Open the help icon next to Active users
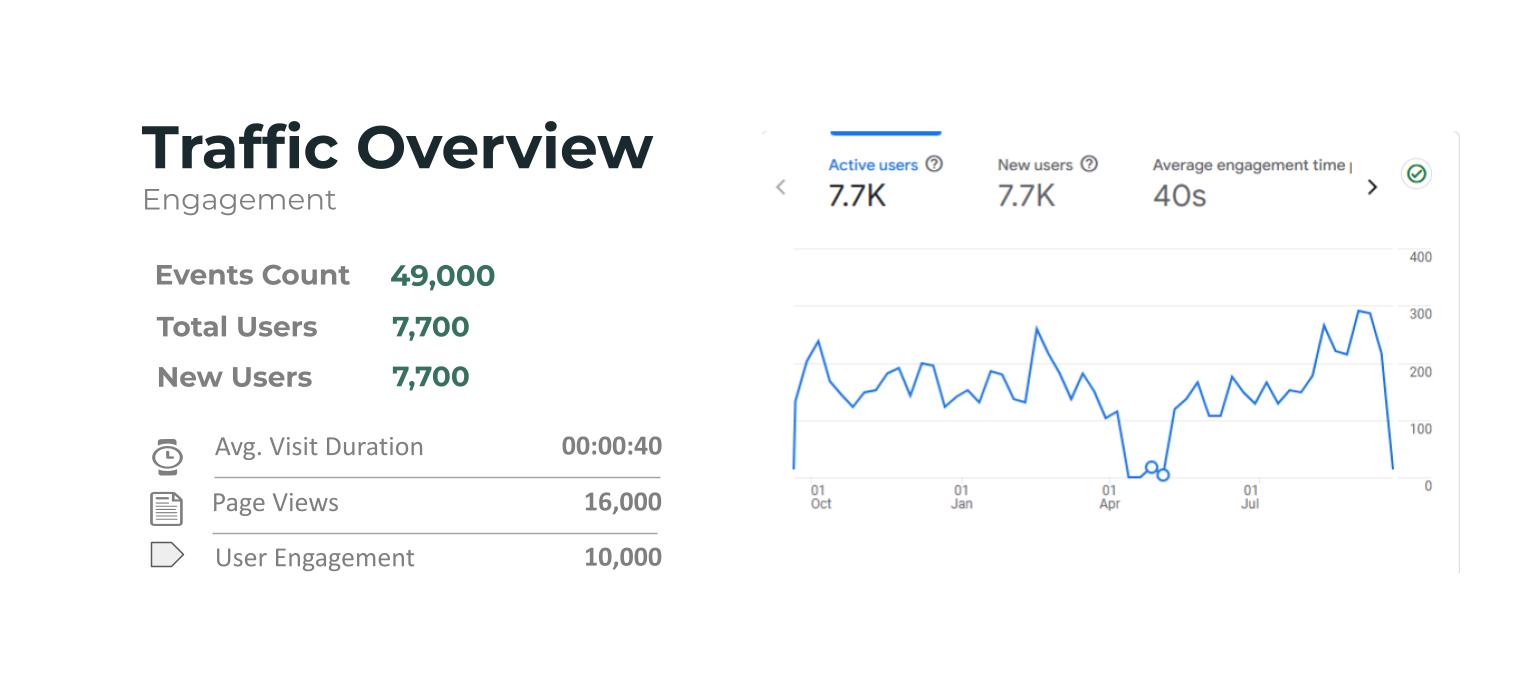The width and height of the screenshot is (1536, 679). click(x=934, y=164)
